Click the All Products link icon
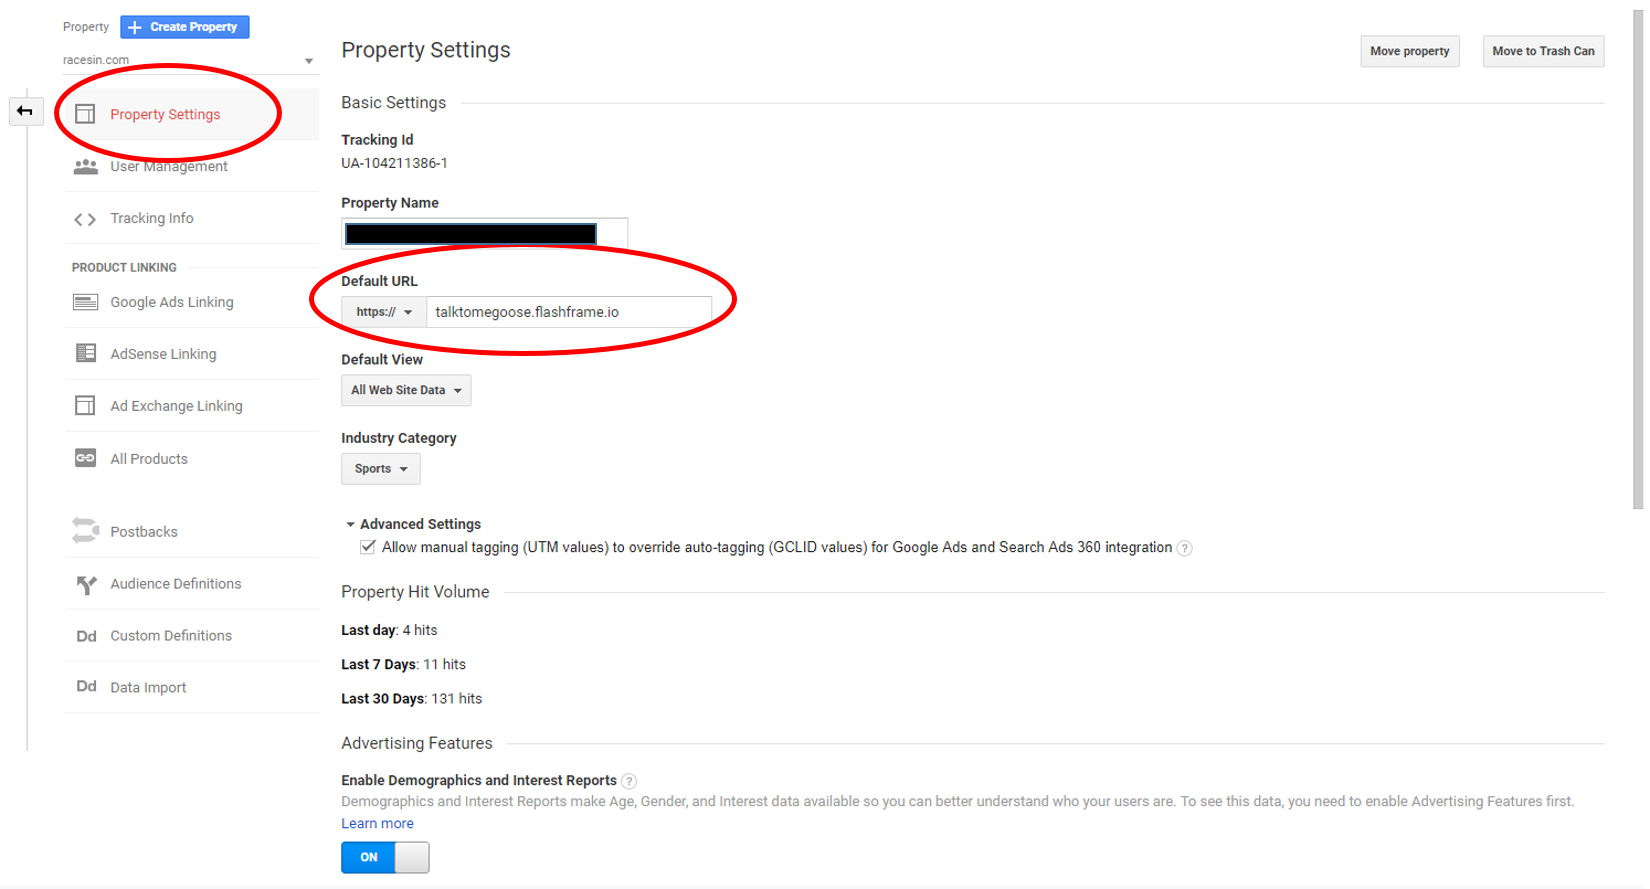1650x889 pixels. (86, 458)
